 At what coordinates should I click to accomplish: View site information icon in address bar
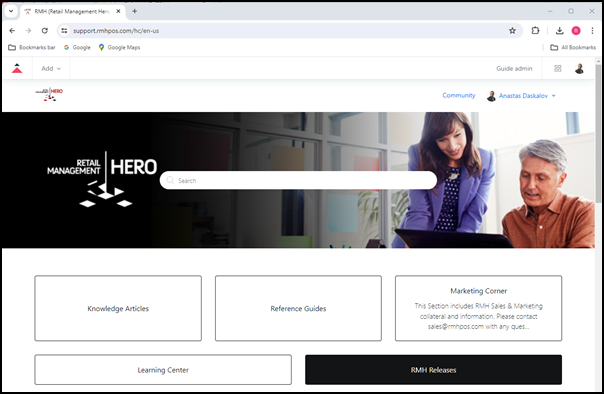64,30
